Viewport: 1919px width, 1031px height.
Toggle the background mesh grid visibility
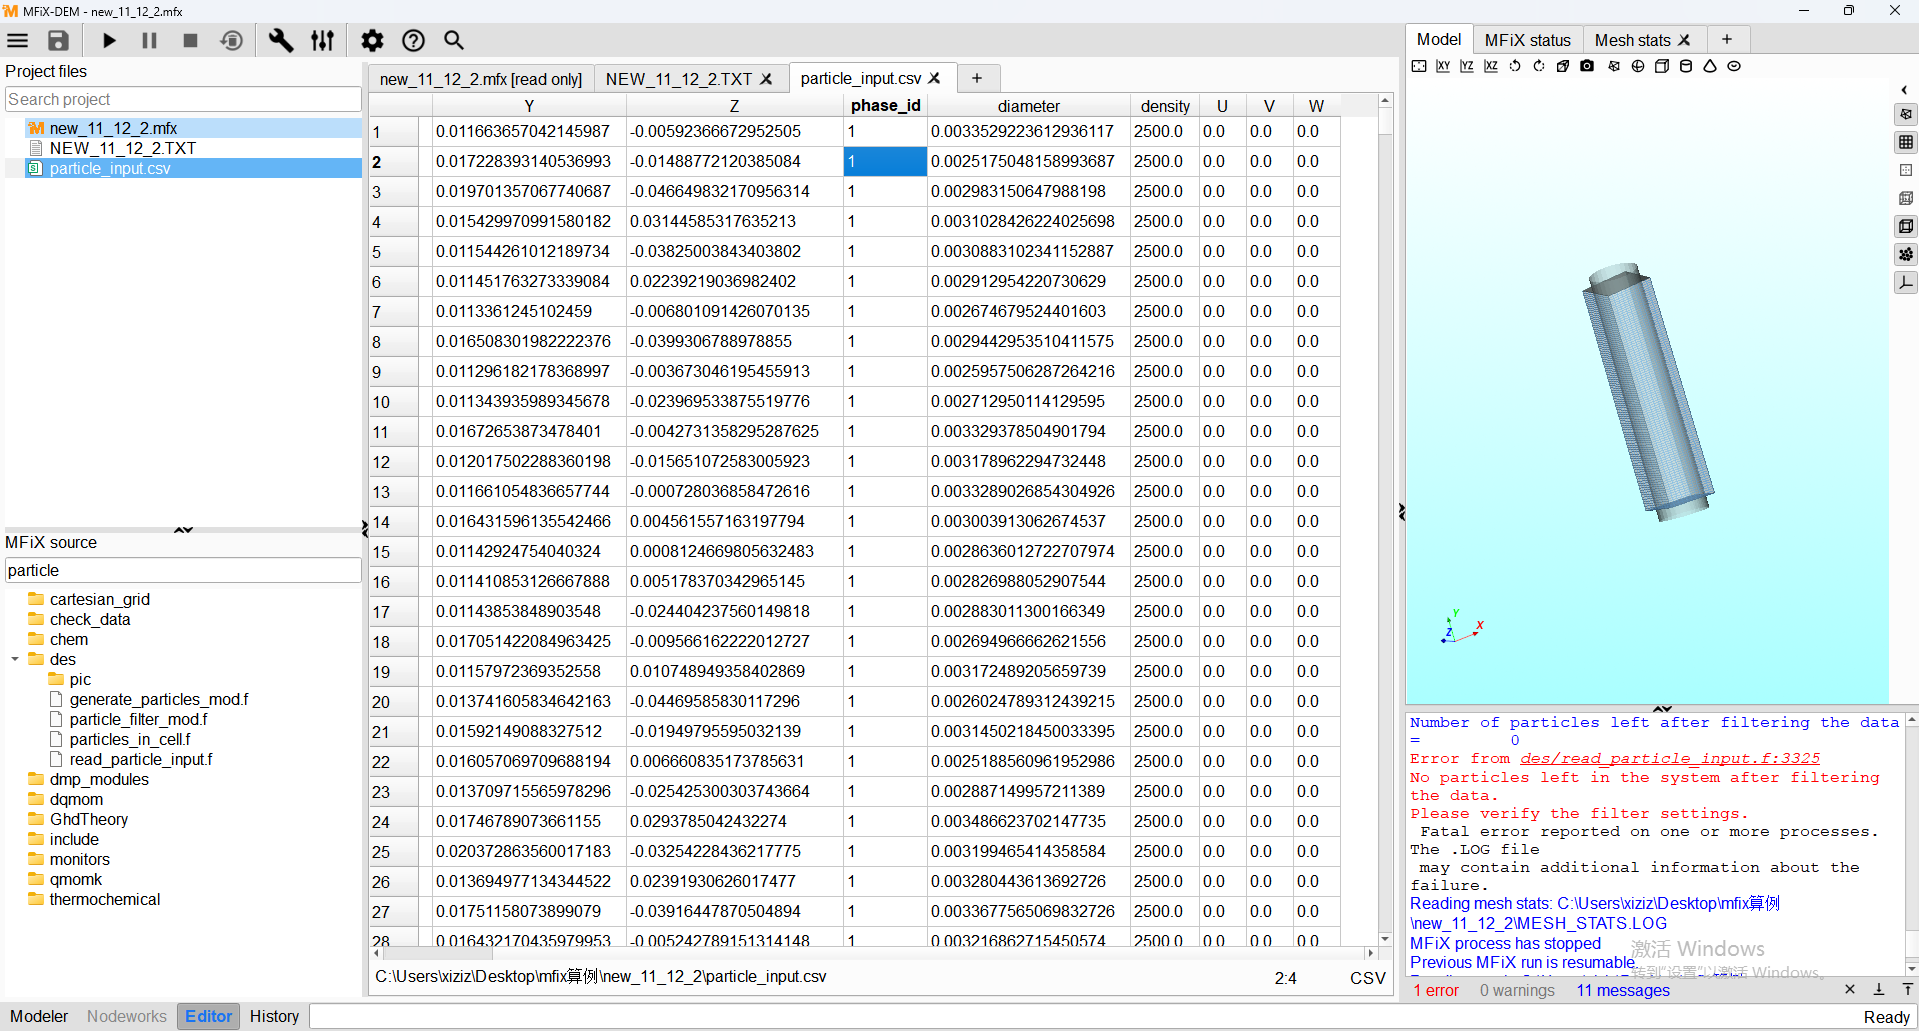pos(1906,142)
